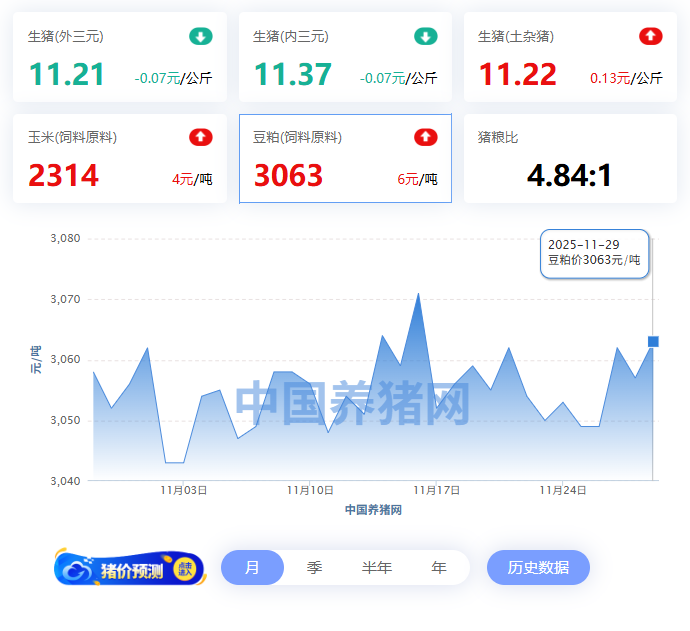This screenshot has width=690, height=631.
Task: Click the 11.21 外三元 price value
Action: [67, 75]
